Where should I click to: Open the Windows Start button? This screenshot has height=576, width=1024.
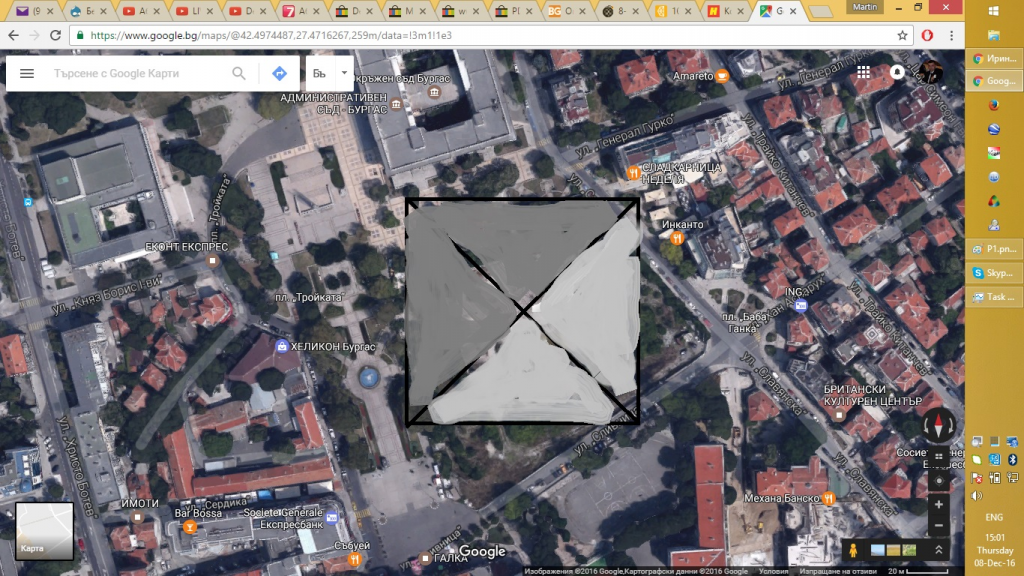994,10
